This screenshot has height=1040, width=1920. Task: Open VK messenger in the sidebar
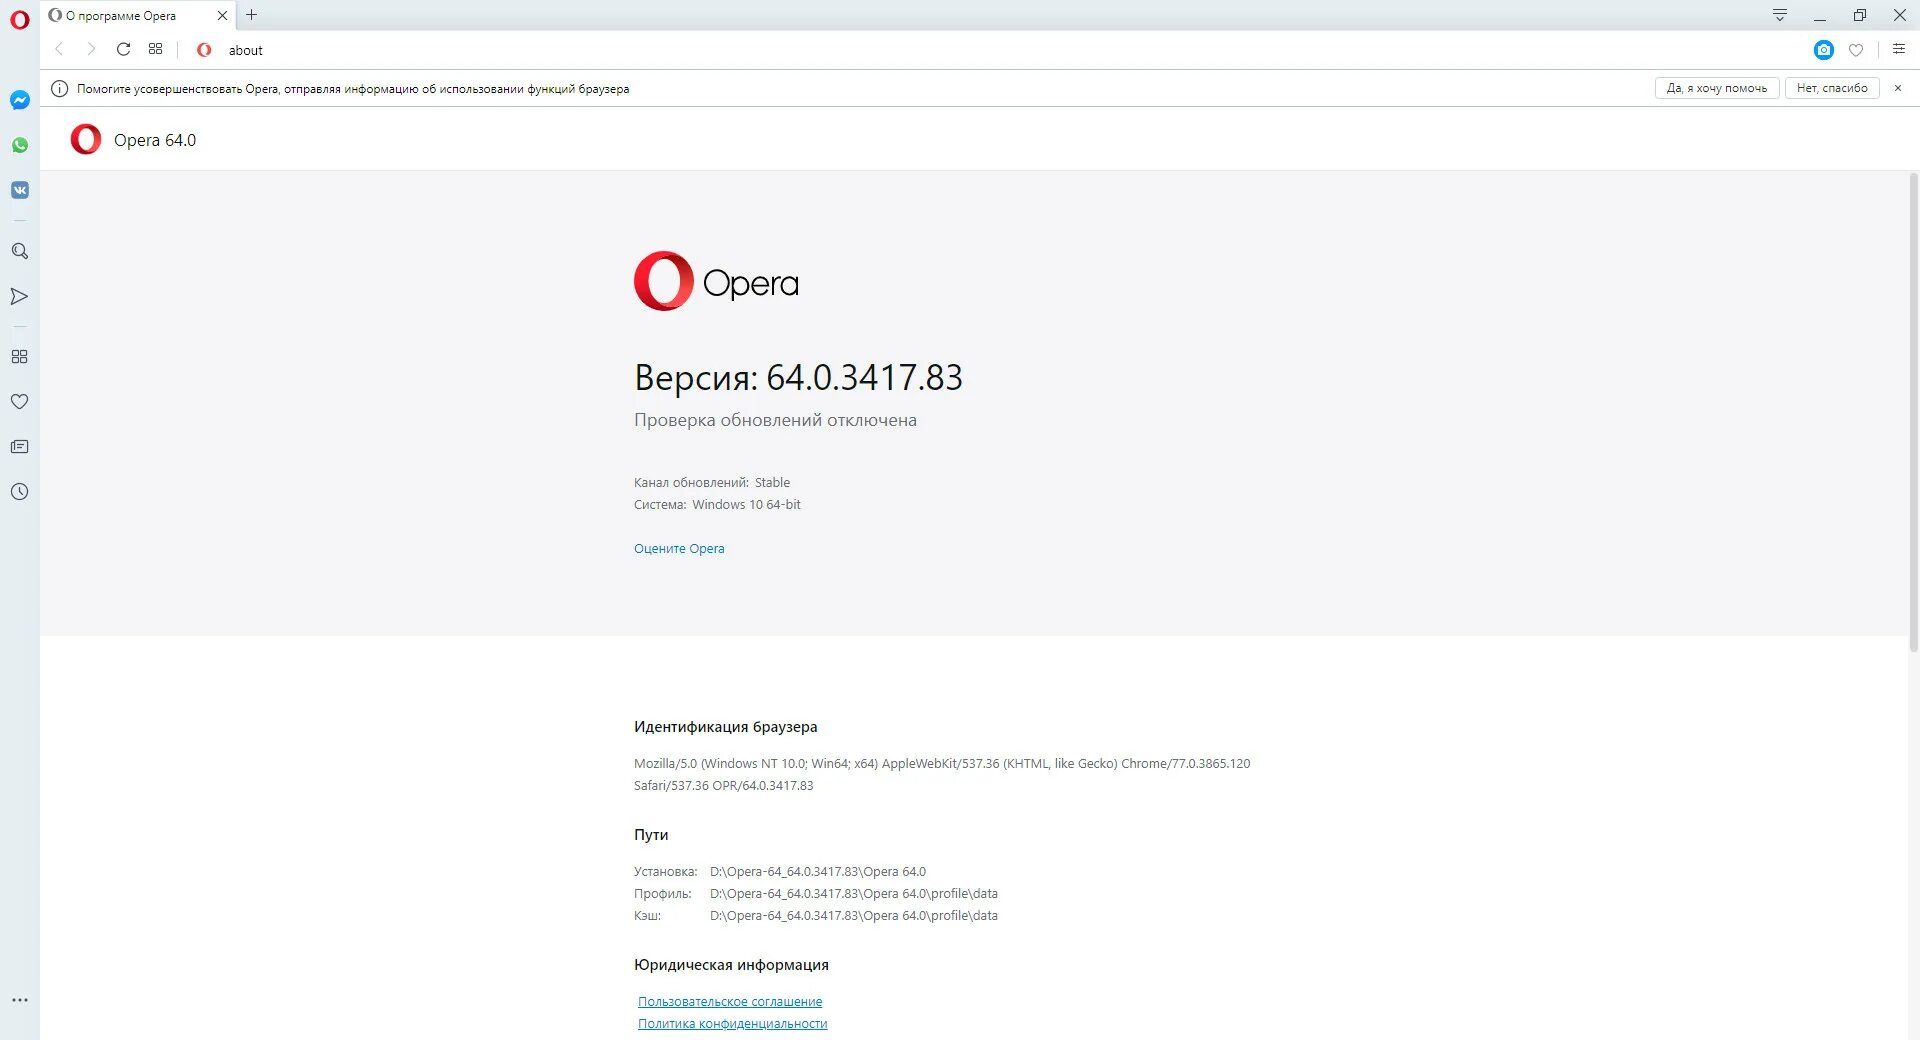(20, 190)
